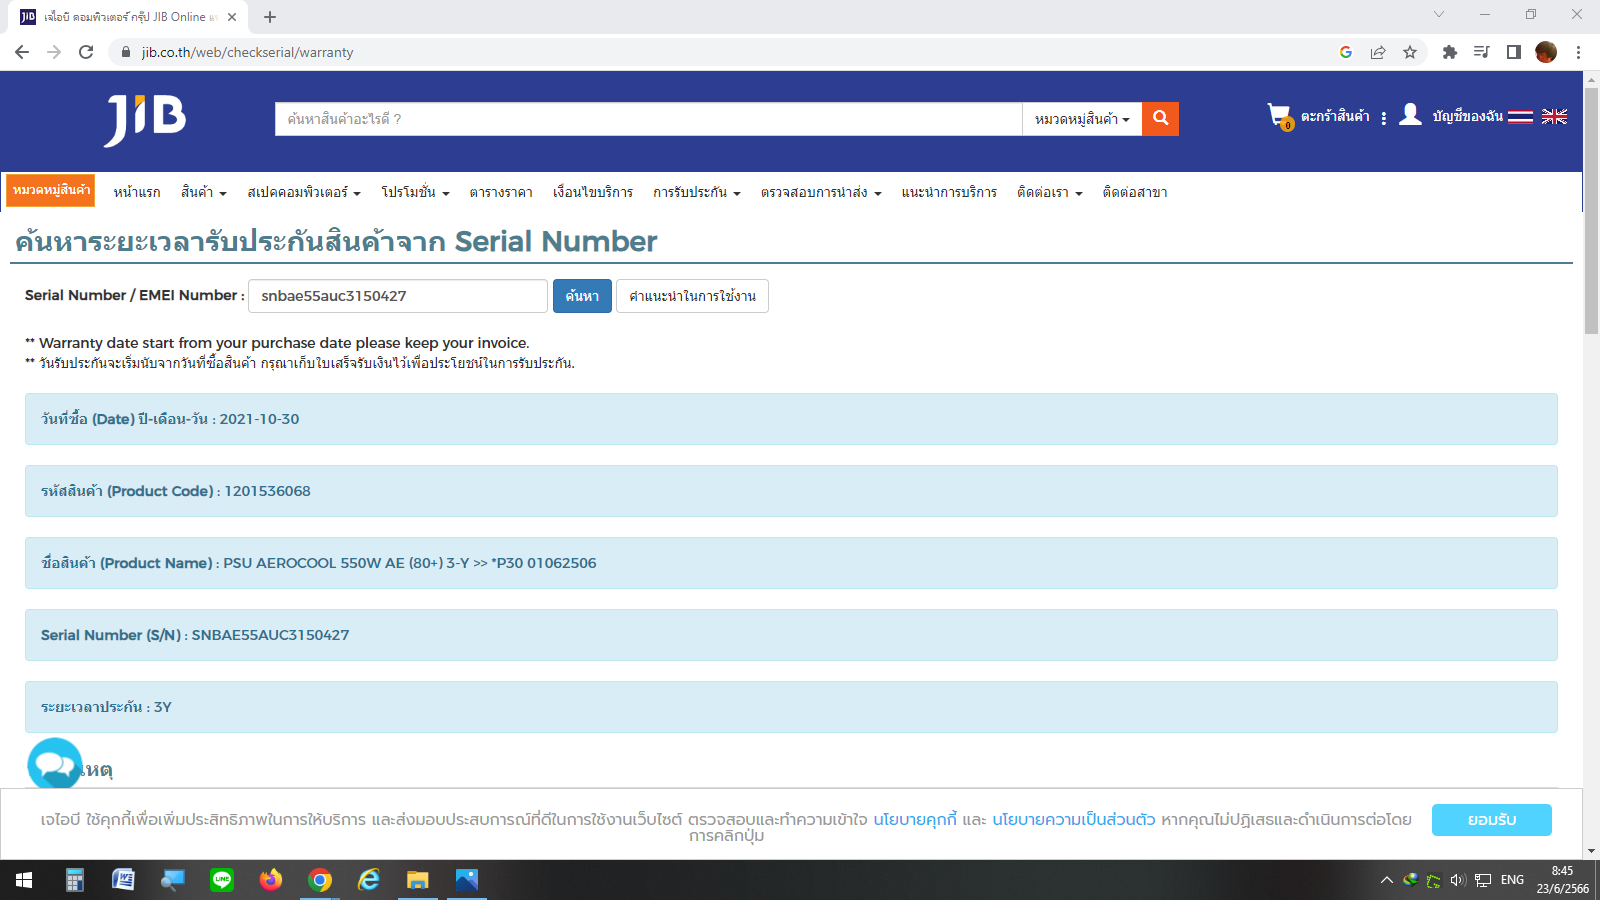The height and width of the screenshot is (900, 1600).
Task: Click the share page icon
Action: [1378, 52]
